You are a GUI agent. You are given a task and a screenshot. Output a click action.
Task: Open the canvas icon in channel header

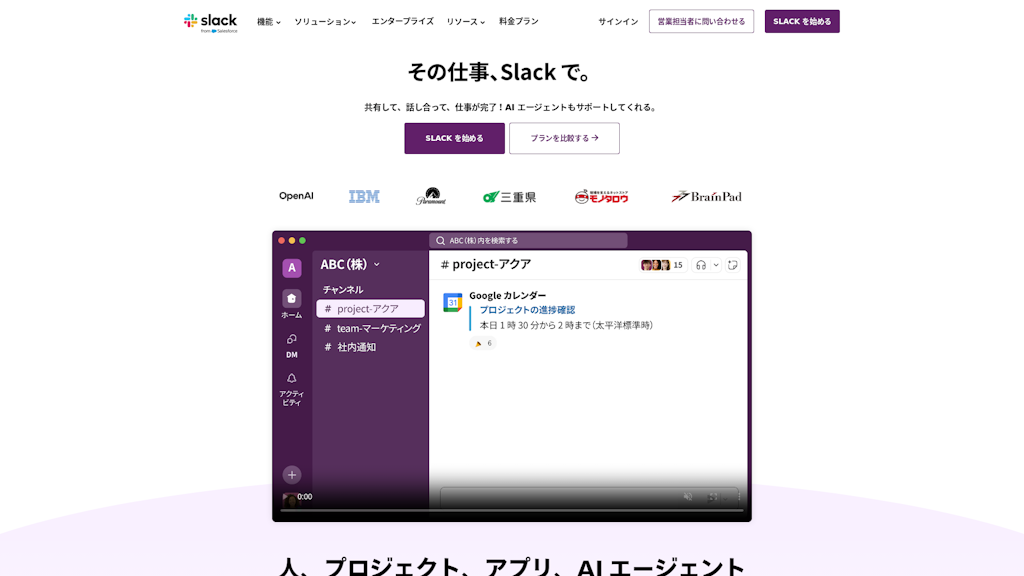tap(733, 265)
